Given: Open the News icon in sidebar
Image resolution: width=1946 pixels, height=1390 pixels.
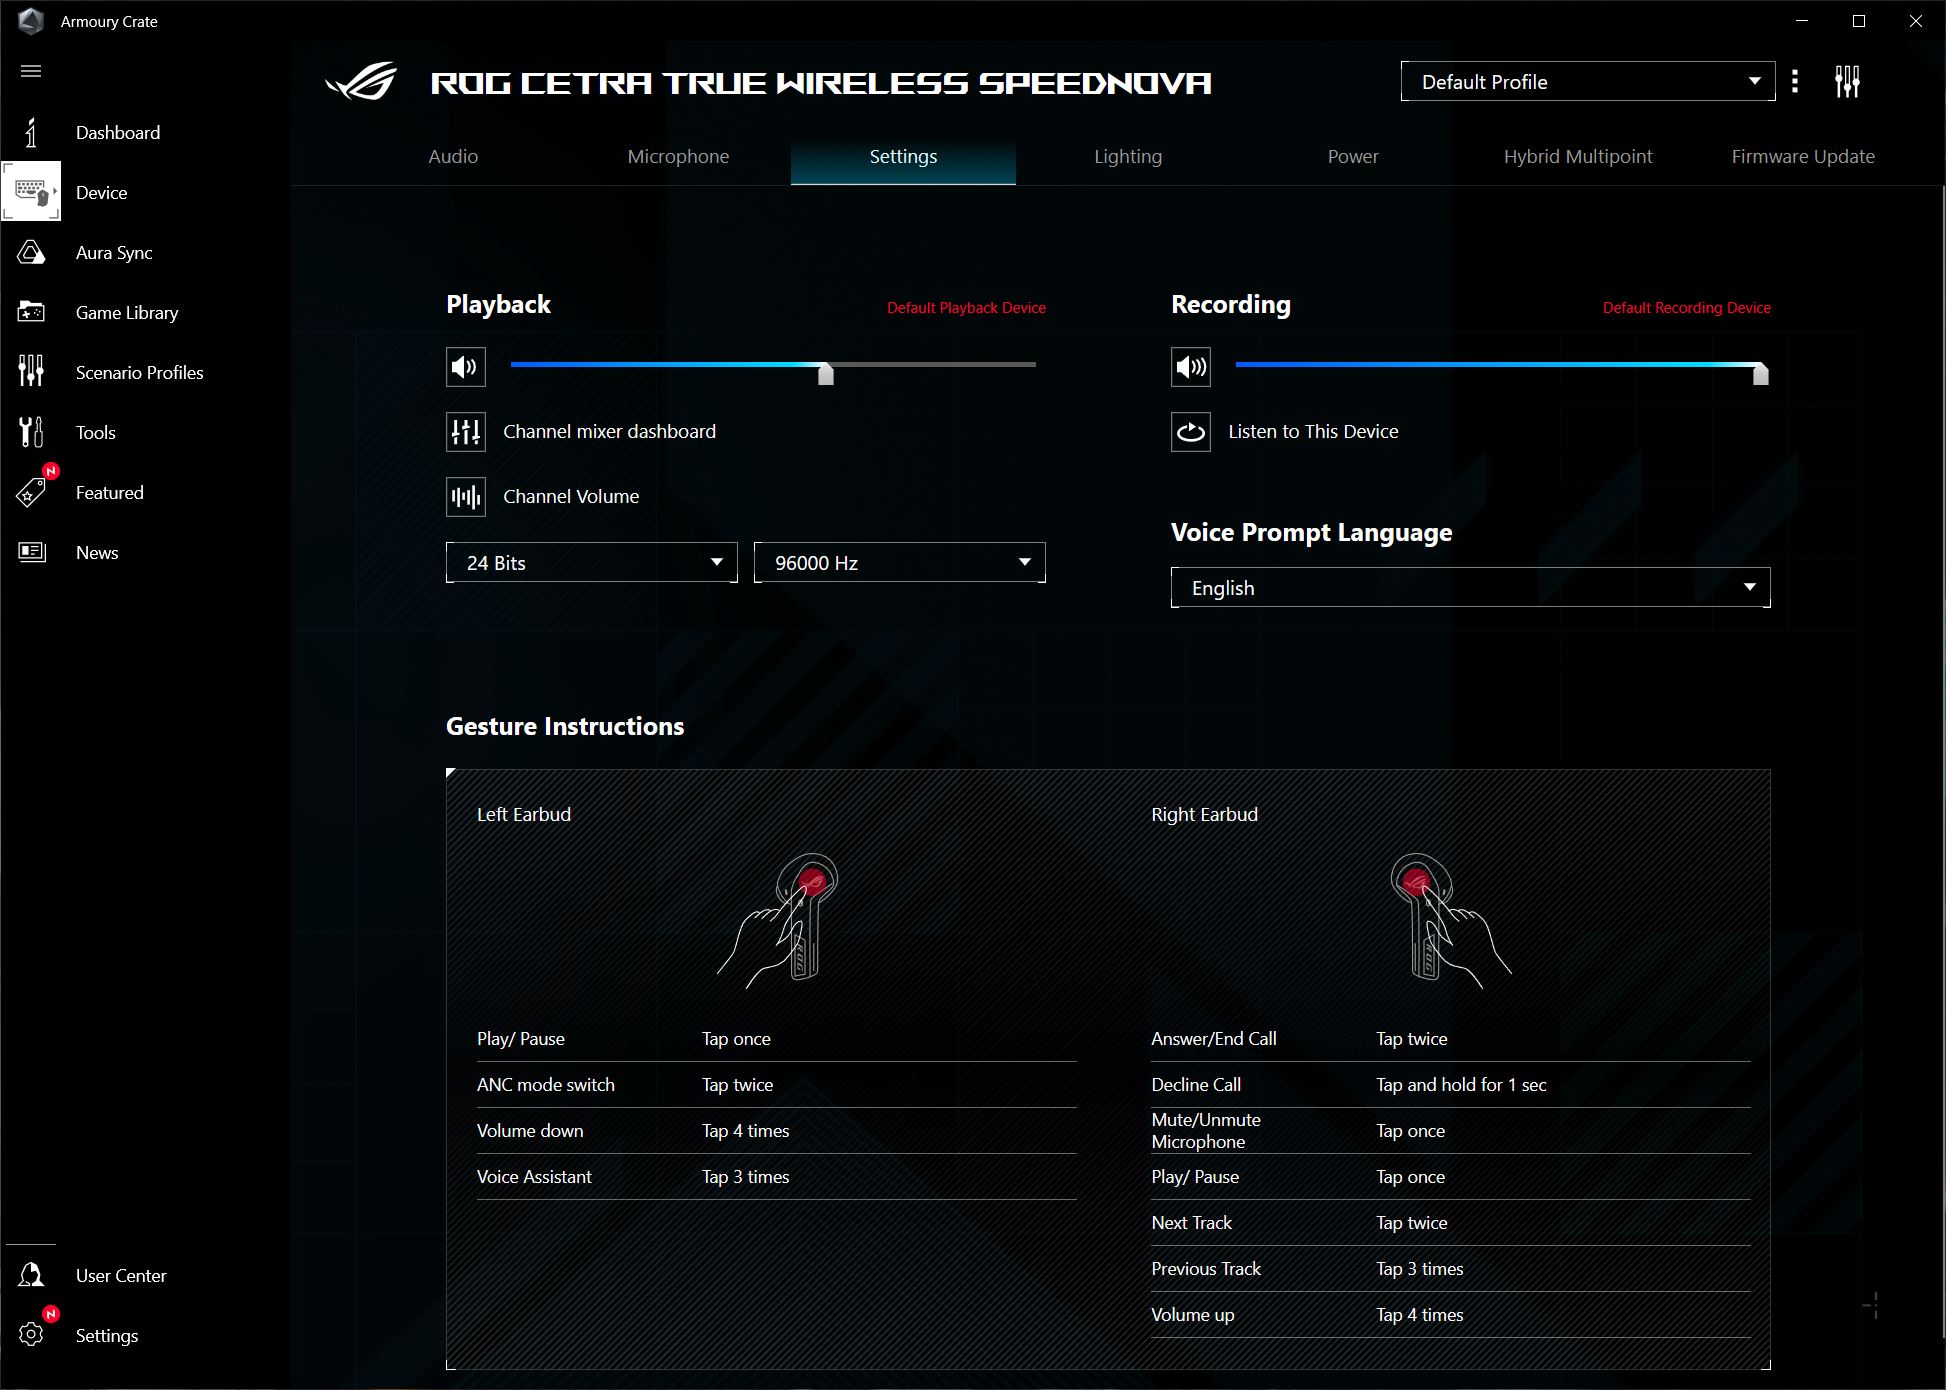Looking at the screenshot, I should (x=31, y=552).
